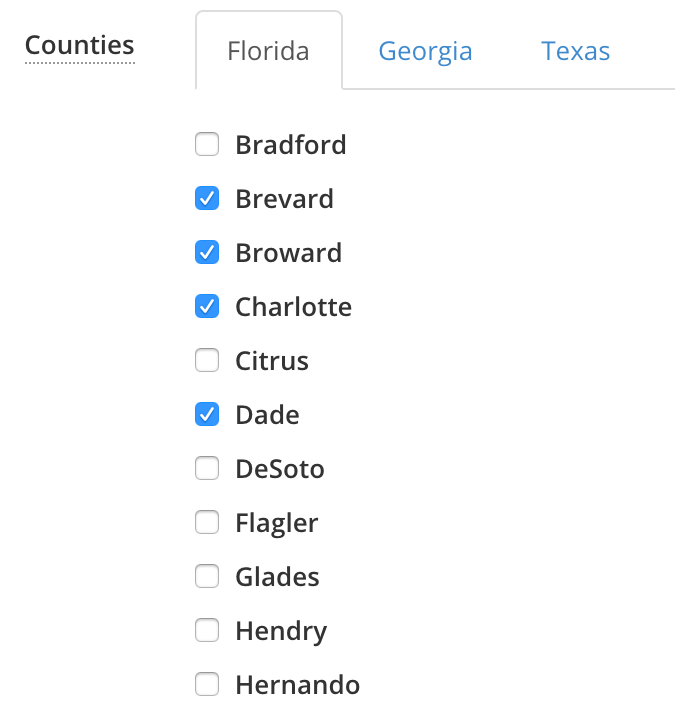675x720 pixels.
Task: Click the Citrus label text
Action: point(272,360)
